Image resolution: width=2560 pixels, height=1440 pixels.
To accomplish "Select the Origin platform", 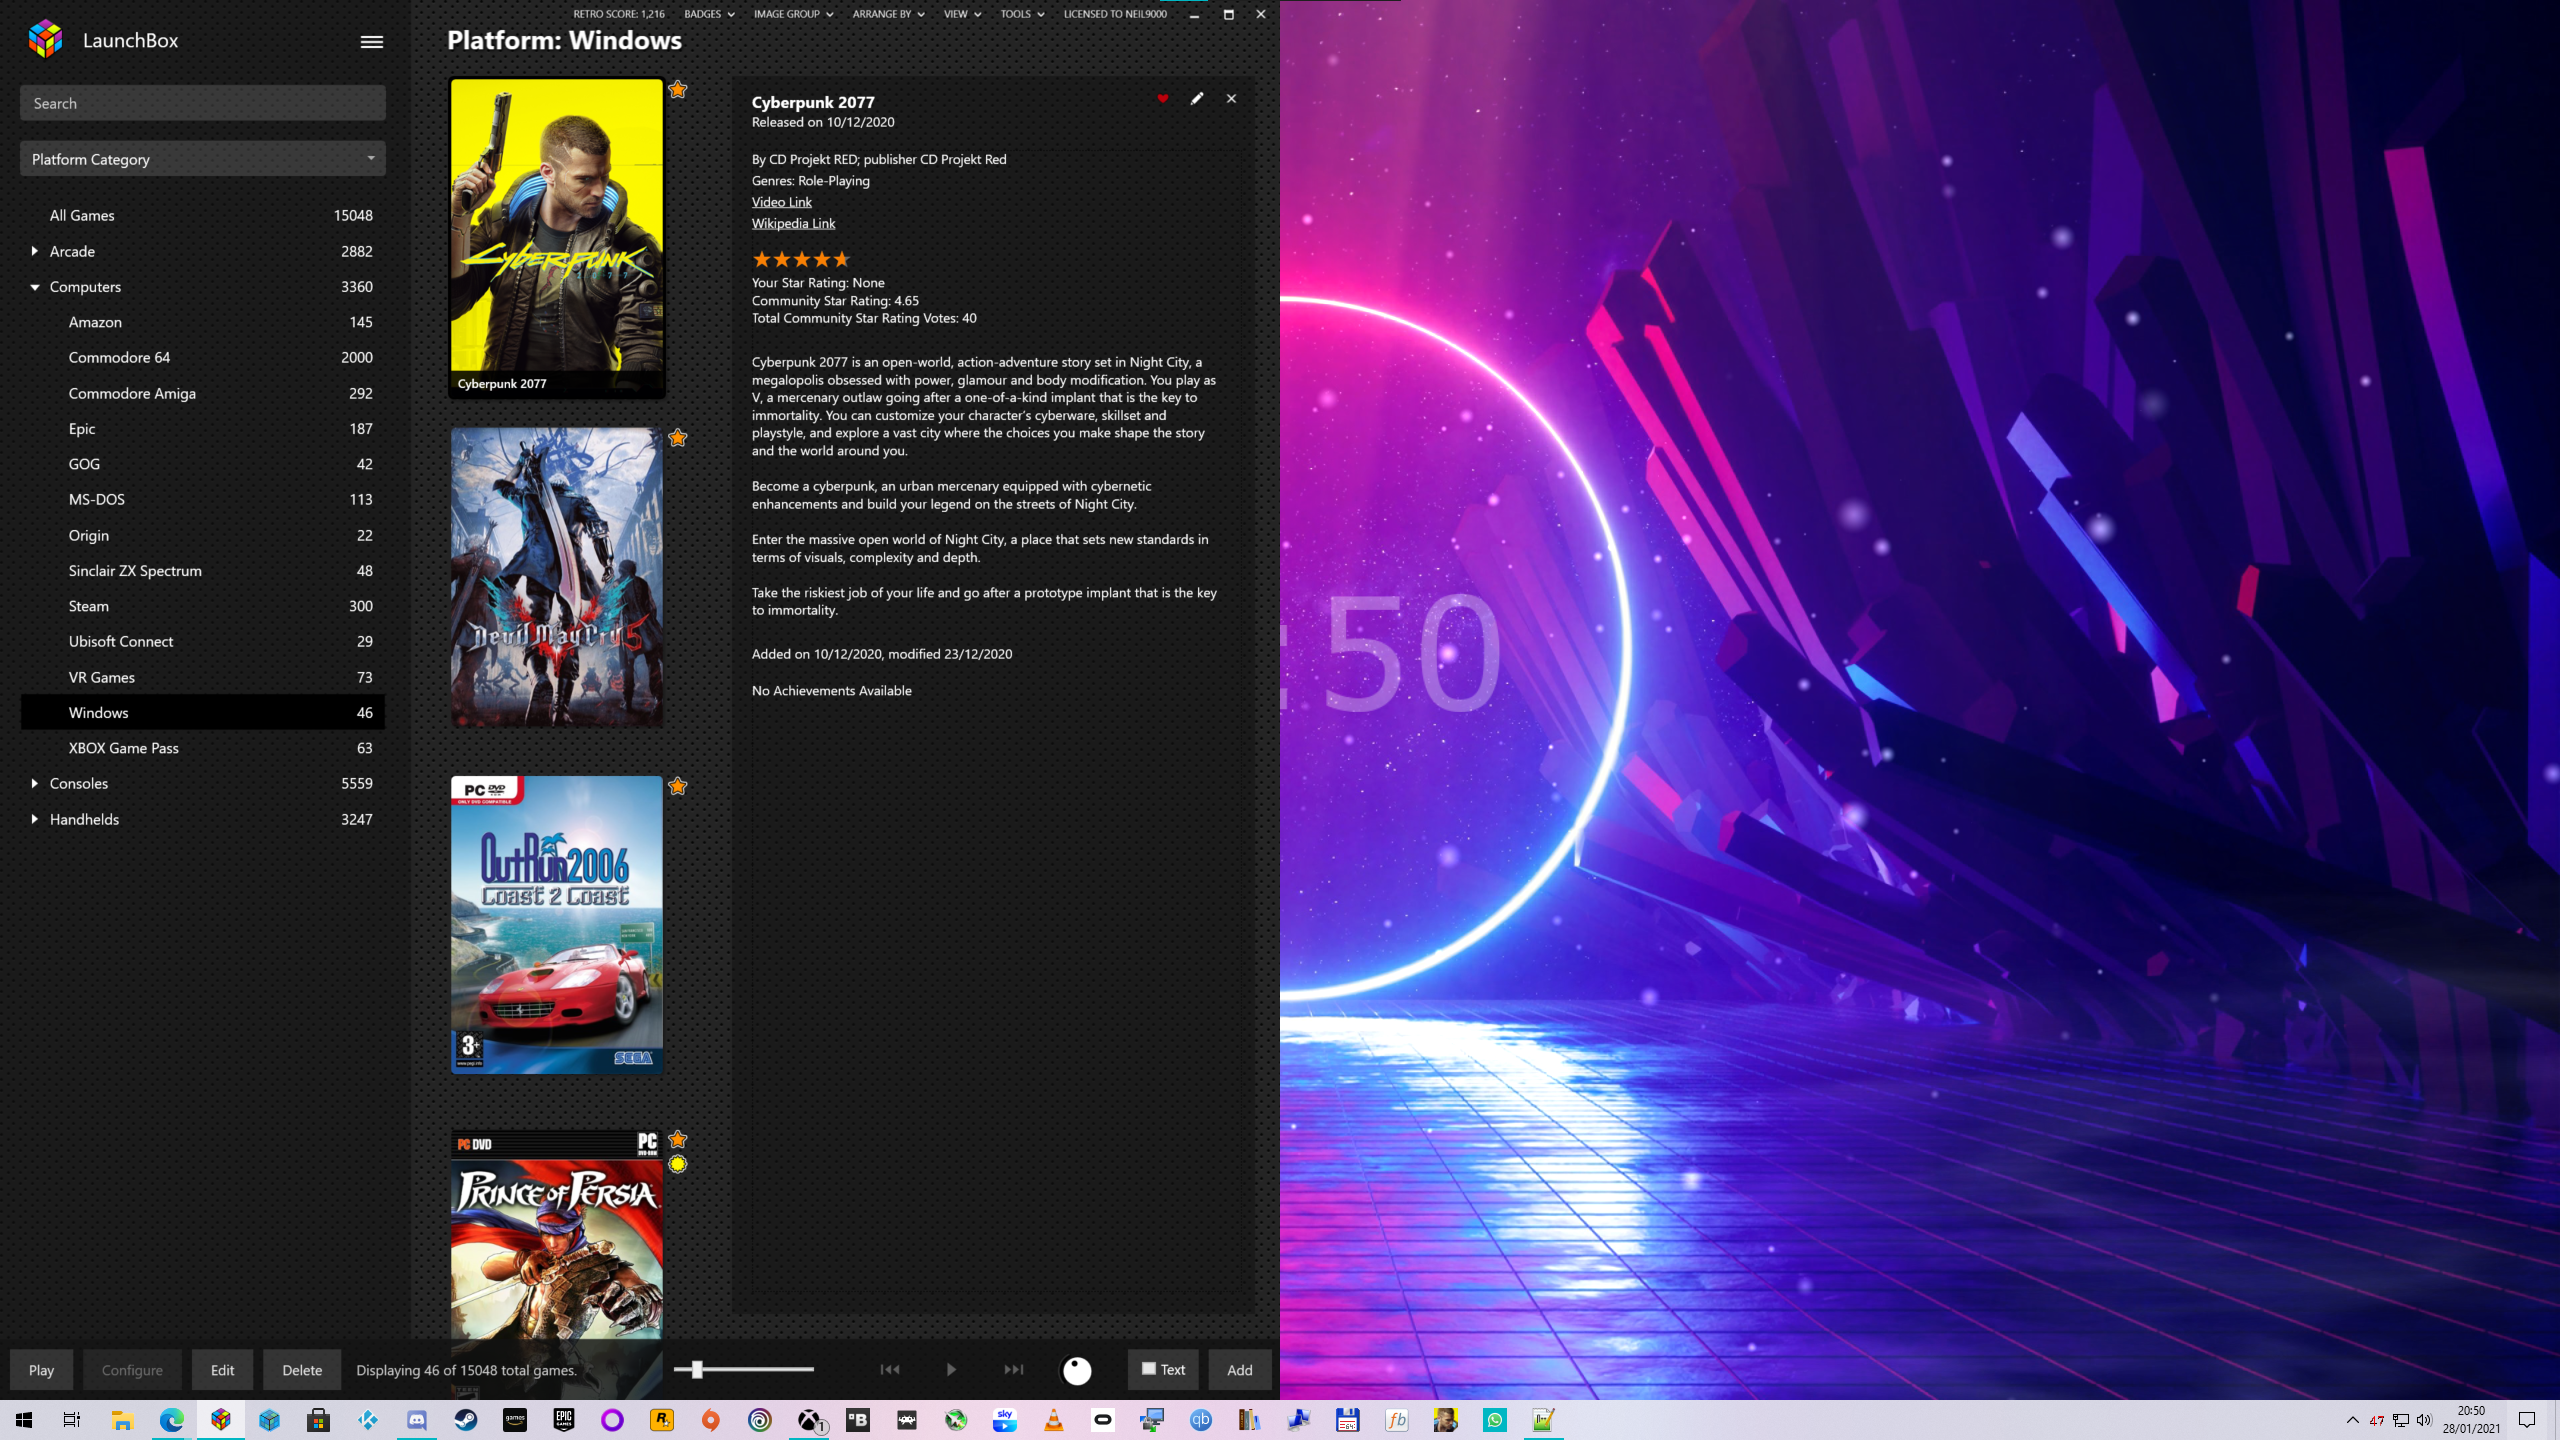I will 203,535.
